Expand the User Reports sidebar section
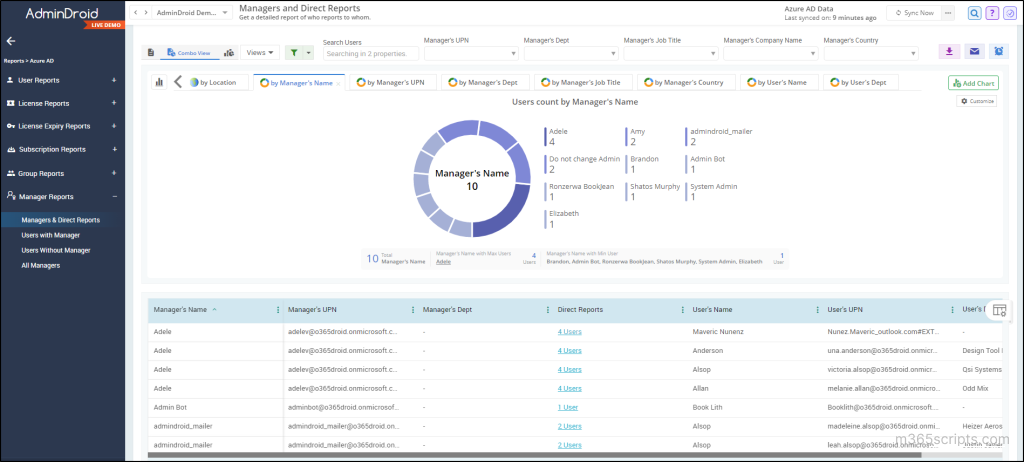Image resolution: width=1024 pixels, height=462 pixels. tap(114, 80)
